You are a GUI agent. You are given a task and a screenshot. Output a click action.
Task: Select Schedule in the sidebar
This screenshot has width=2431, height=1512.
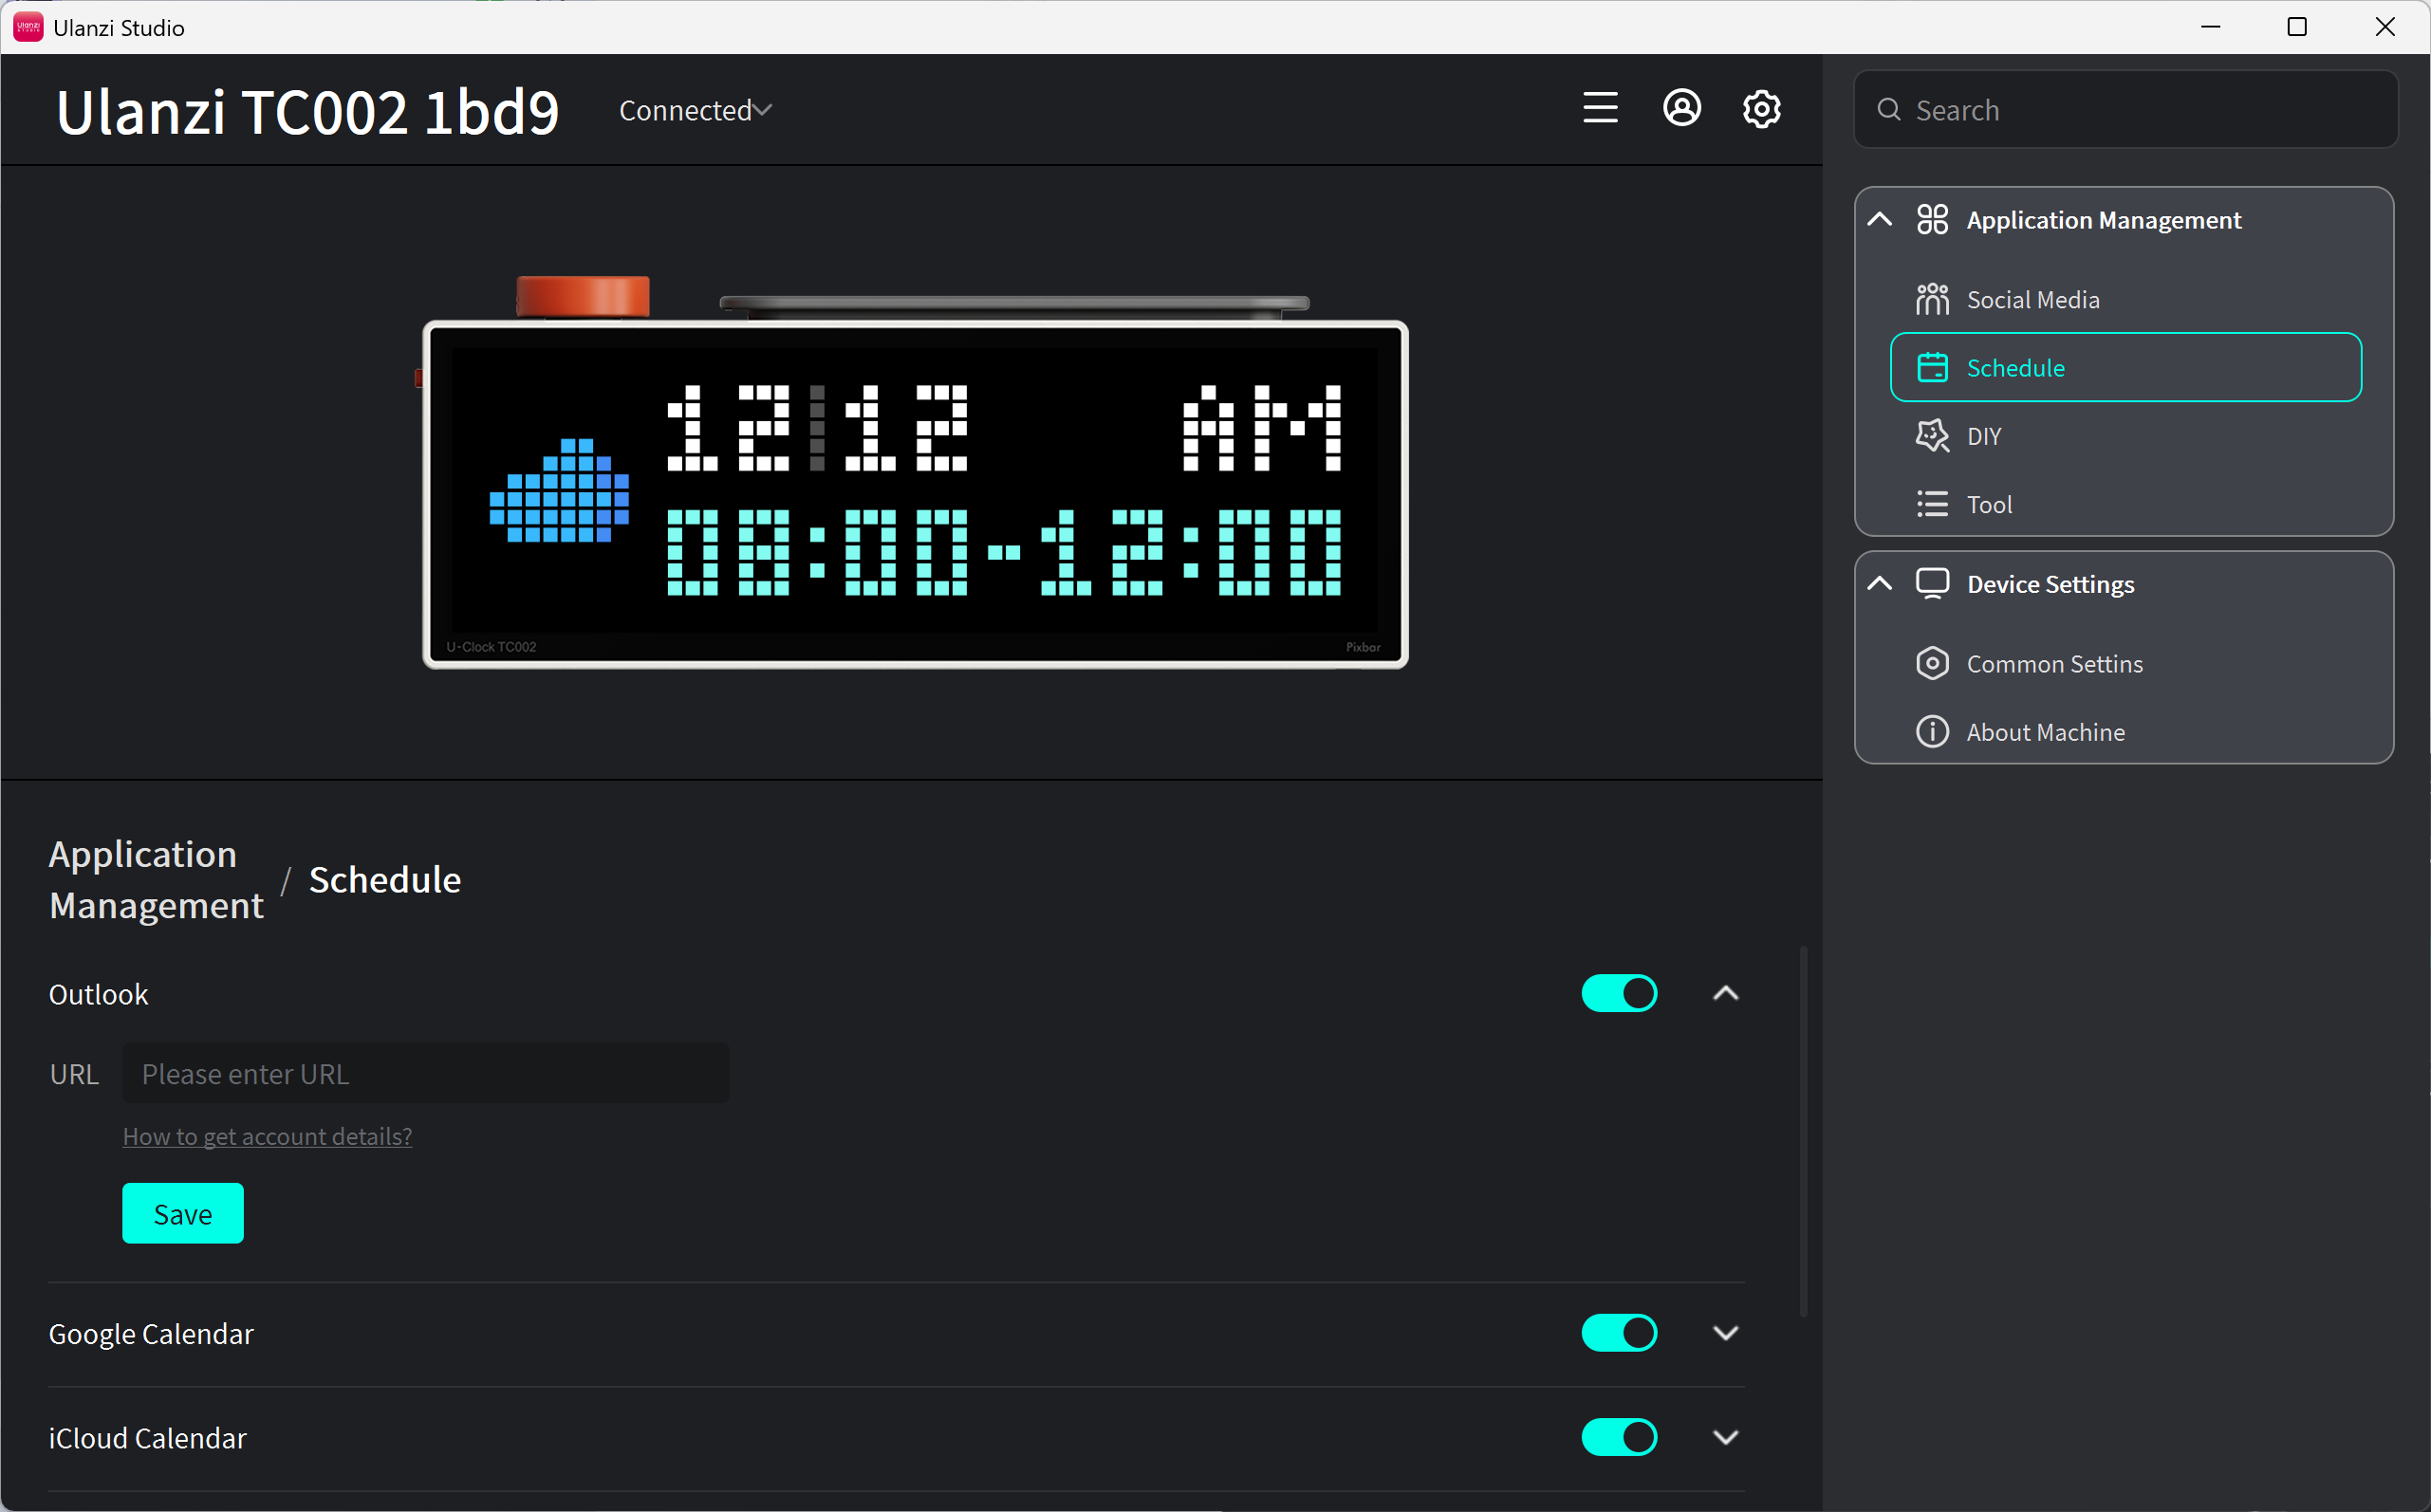click(x=2126, y=367)
